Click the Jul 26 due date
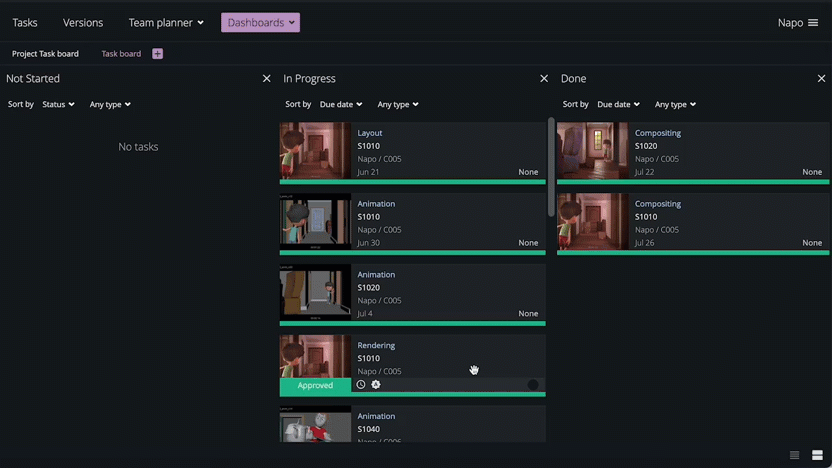The width and height of the screenshot is (832, 468). click(644, 243)
